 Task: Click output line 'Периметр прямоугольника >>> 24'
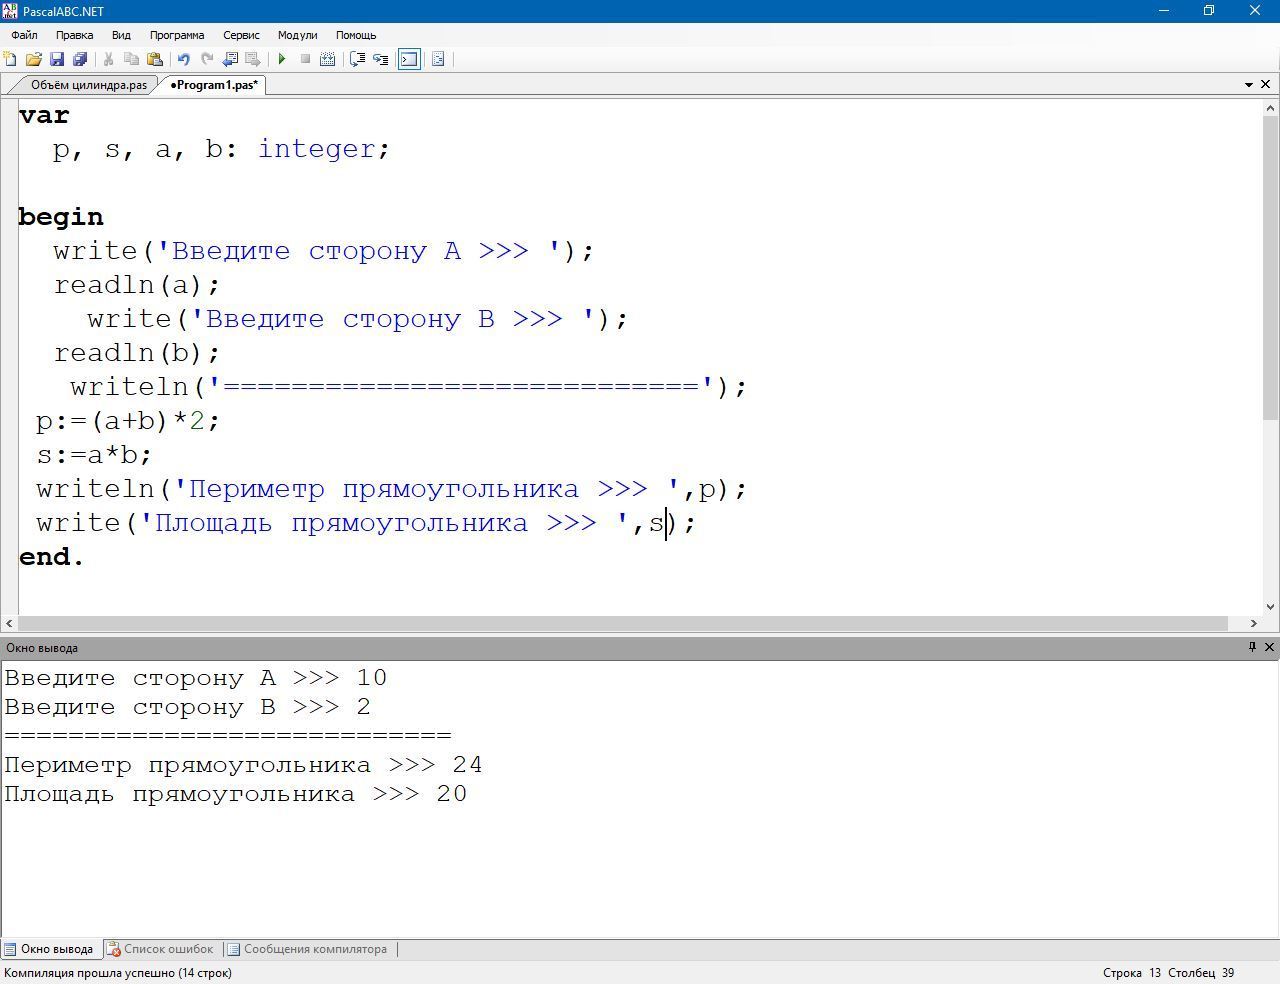pos(243,765)
